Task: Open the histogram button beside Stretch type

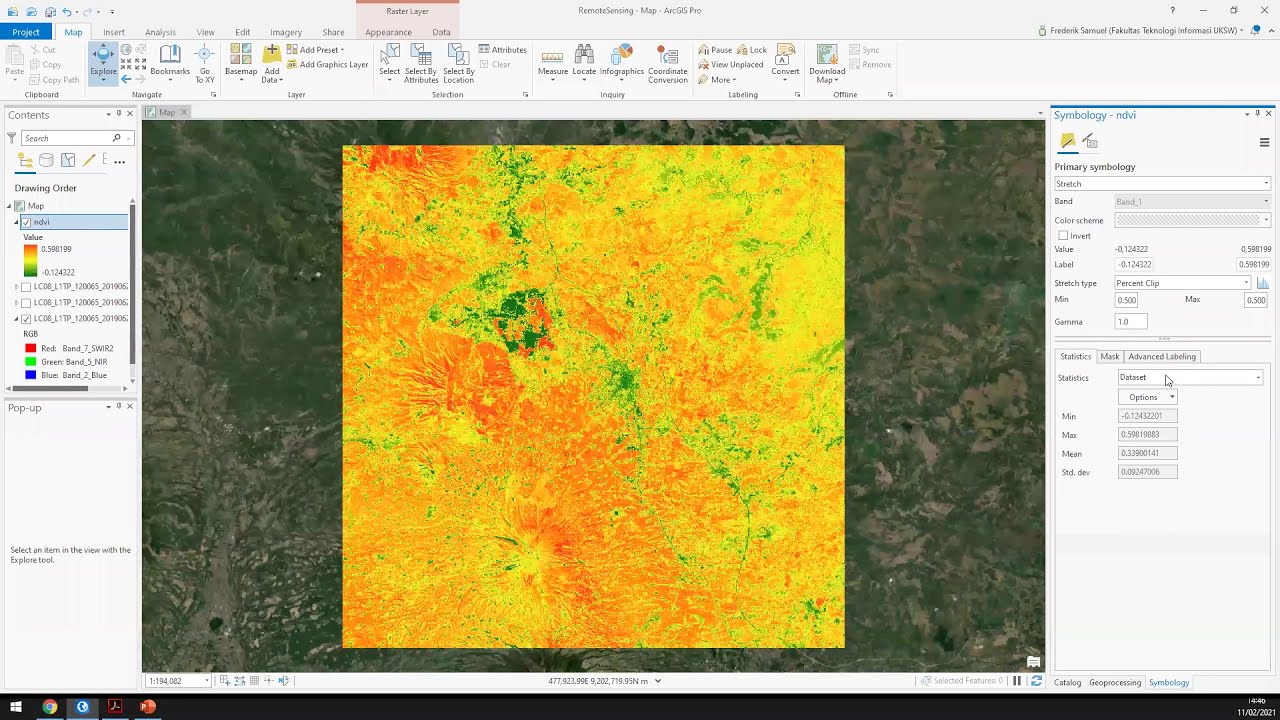Action: 1263,283
